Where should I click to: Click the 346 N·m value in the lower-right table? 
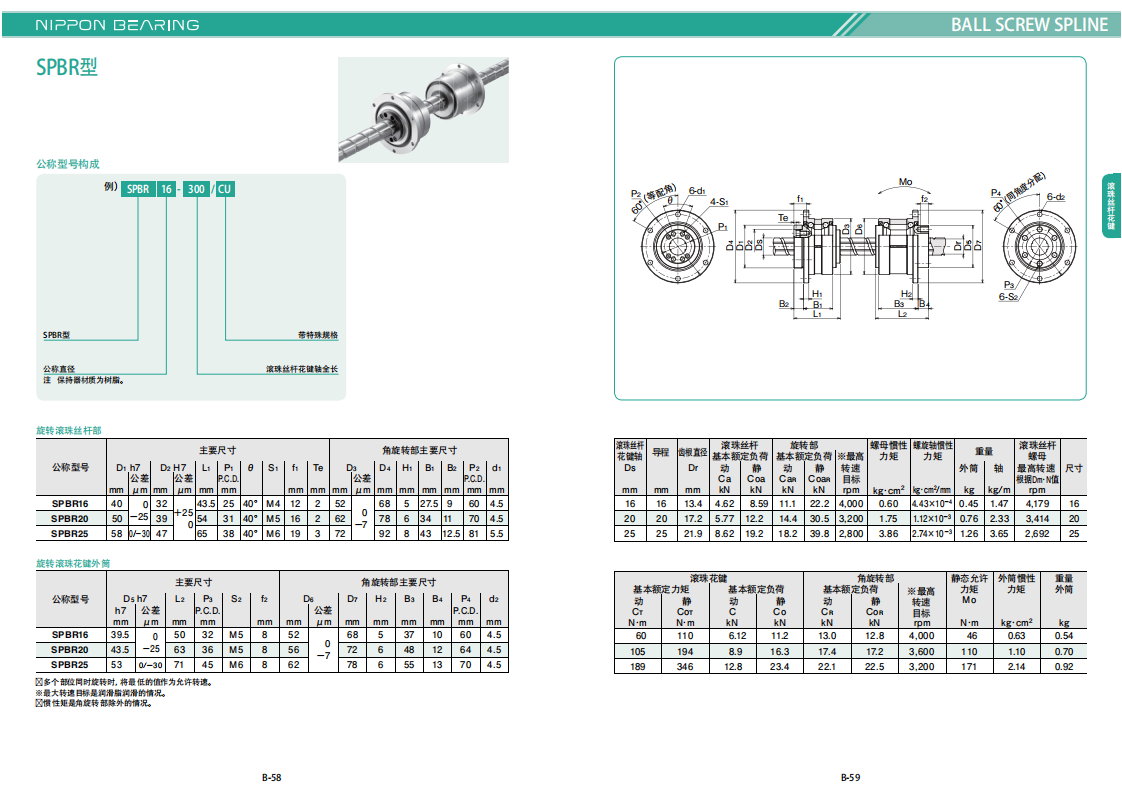pyautogui.click(x=685, y=666)
